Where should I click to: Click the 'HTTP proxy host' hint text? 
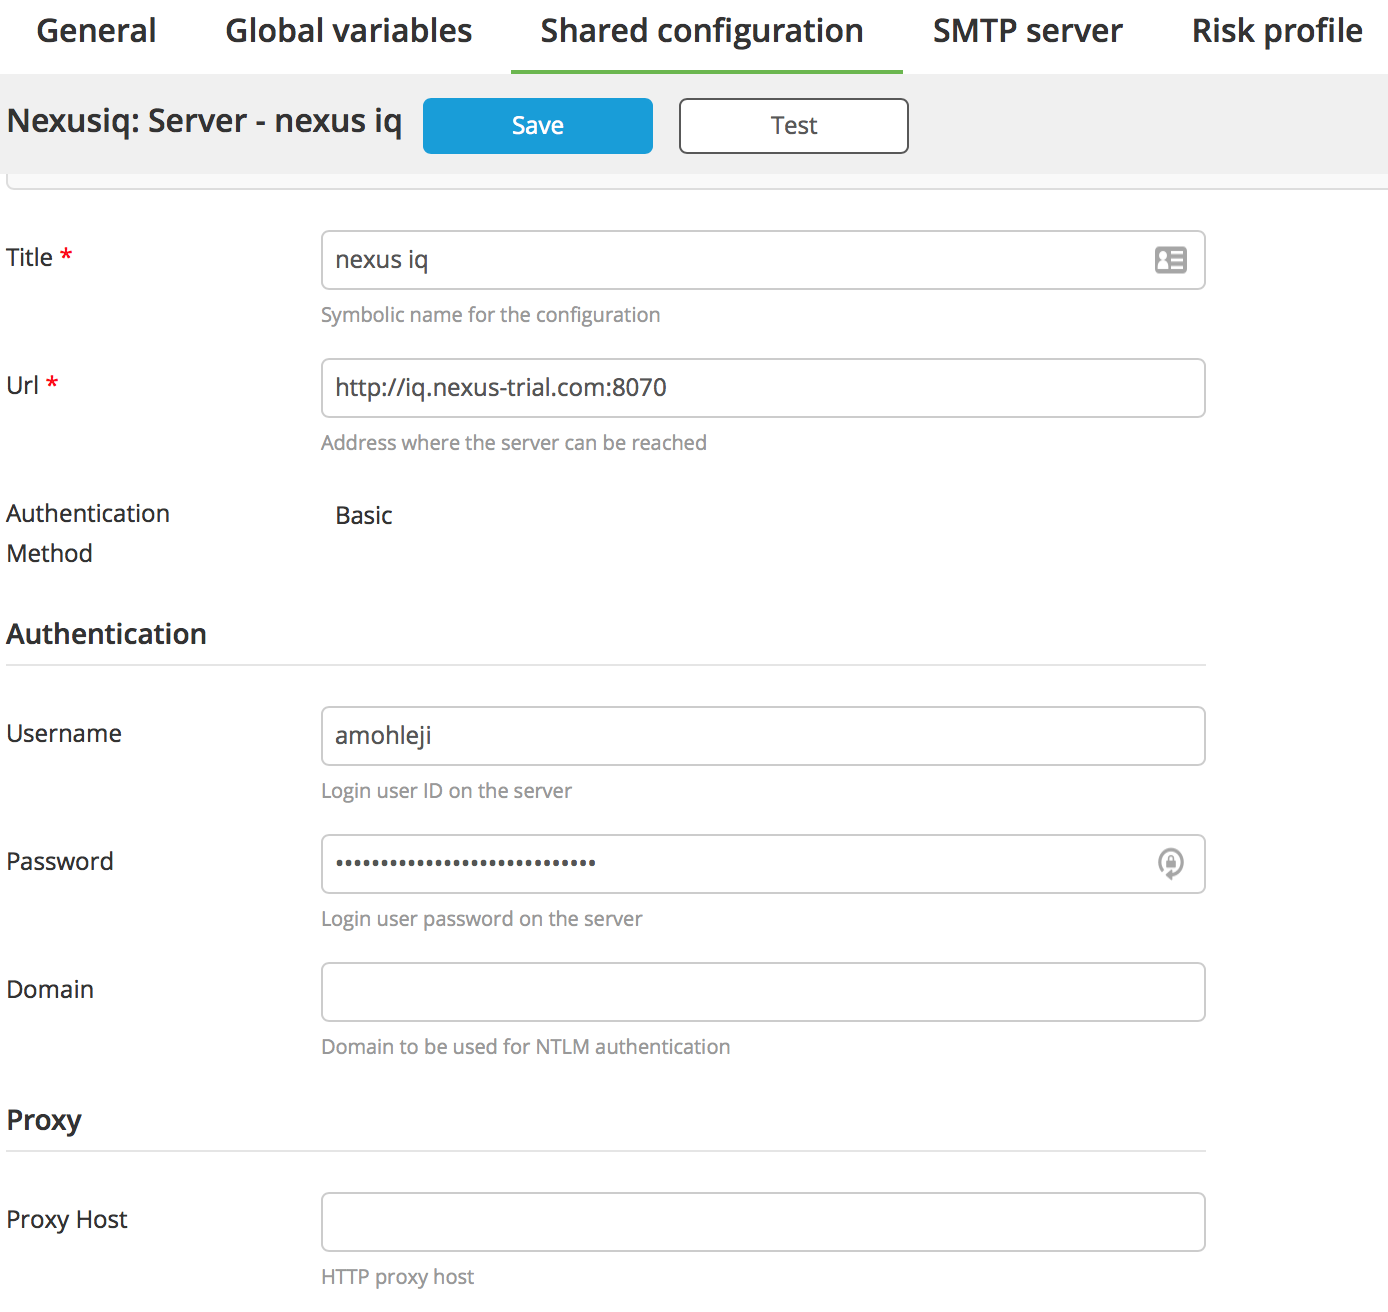click(x=397, y=1277)
